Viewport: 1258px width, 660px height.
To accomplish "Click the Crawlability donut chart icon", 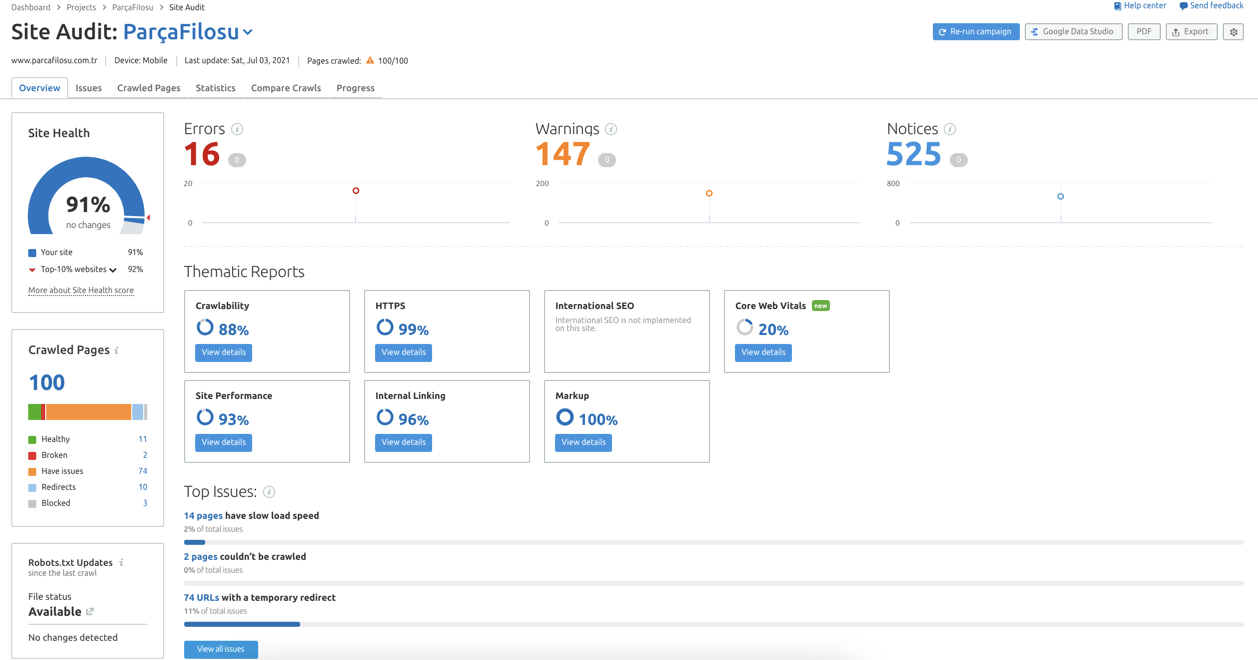I will pyautogui.click(x=205, y=328).
